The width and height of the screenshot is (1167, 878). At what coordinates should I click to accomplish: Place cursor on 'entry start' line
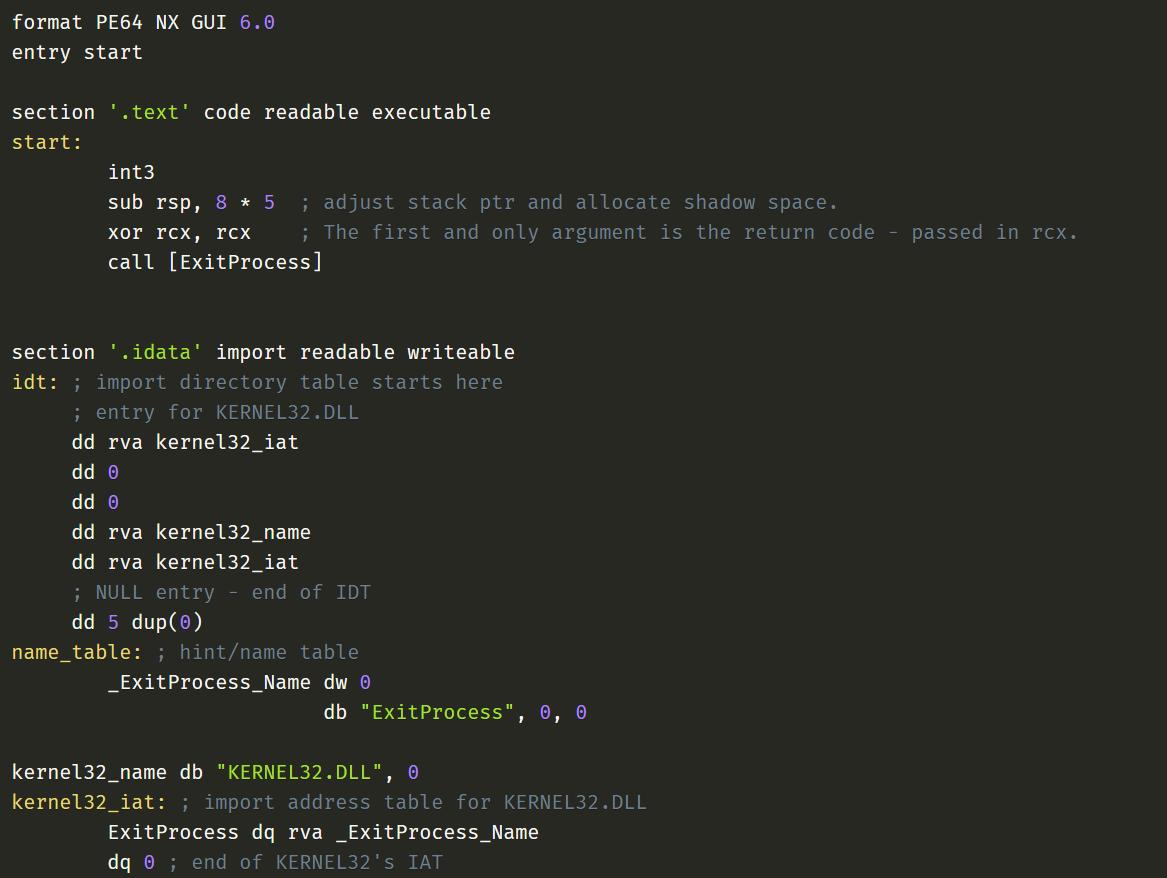point(77,52)
